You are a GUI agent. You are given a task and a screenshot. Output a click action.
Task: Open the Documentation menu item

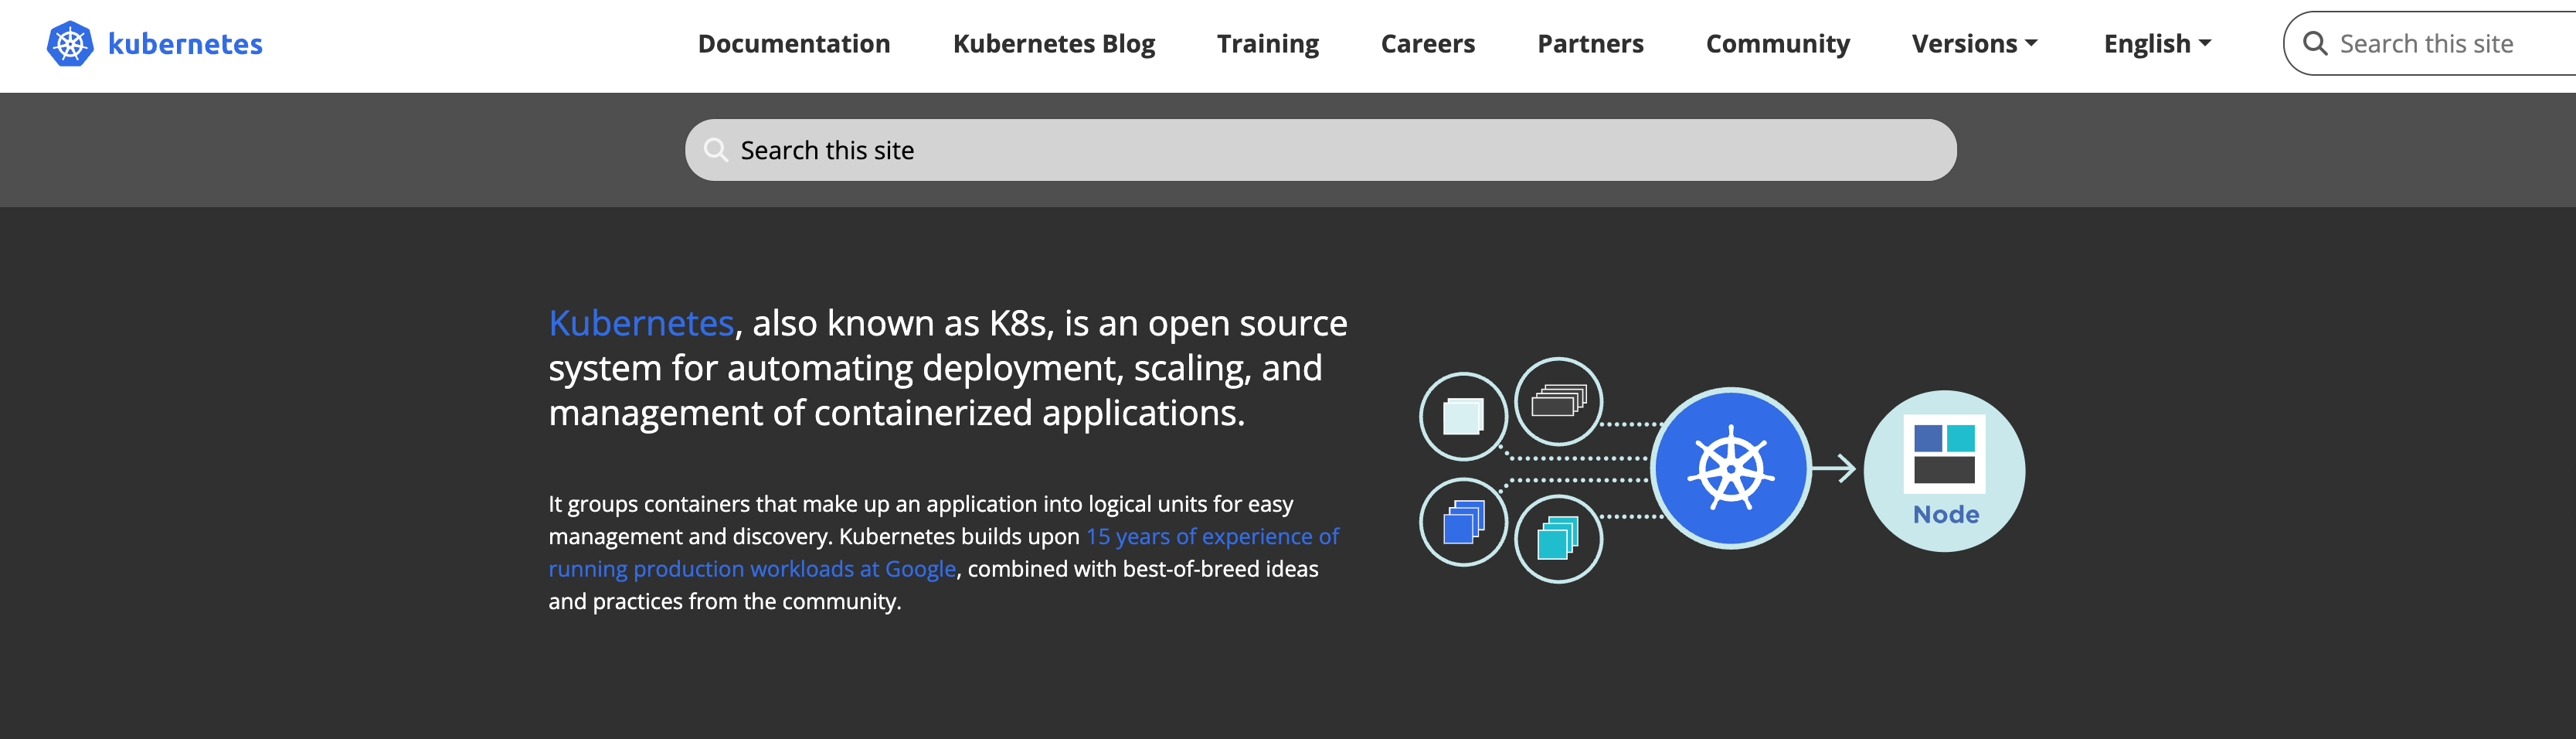coord(794,44)
